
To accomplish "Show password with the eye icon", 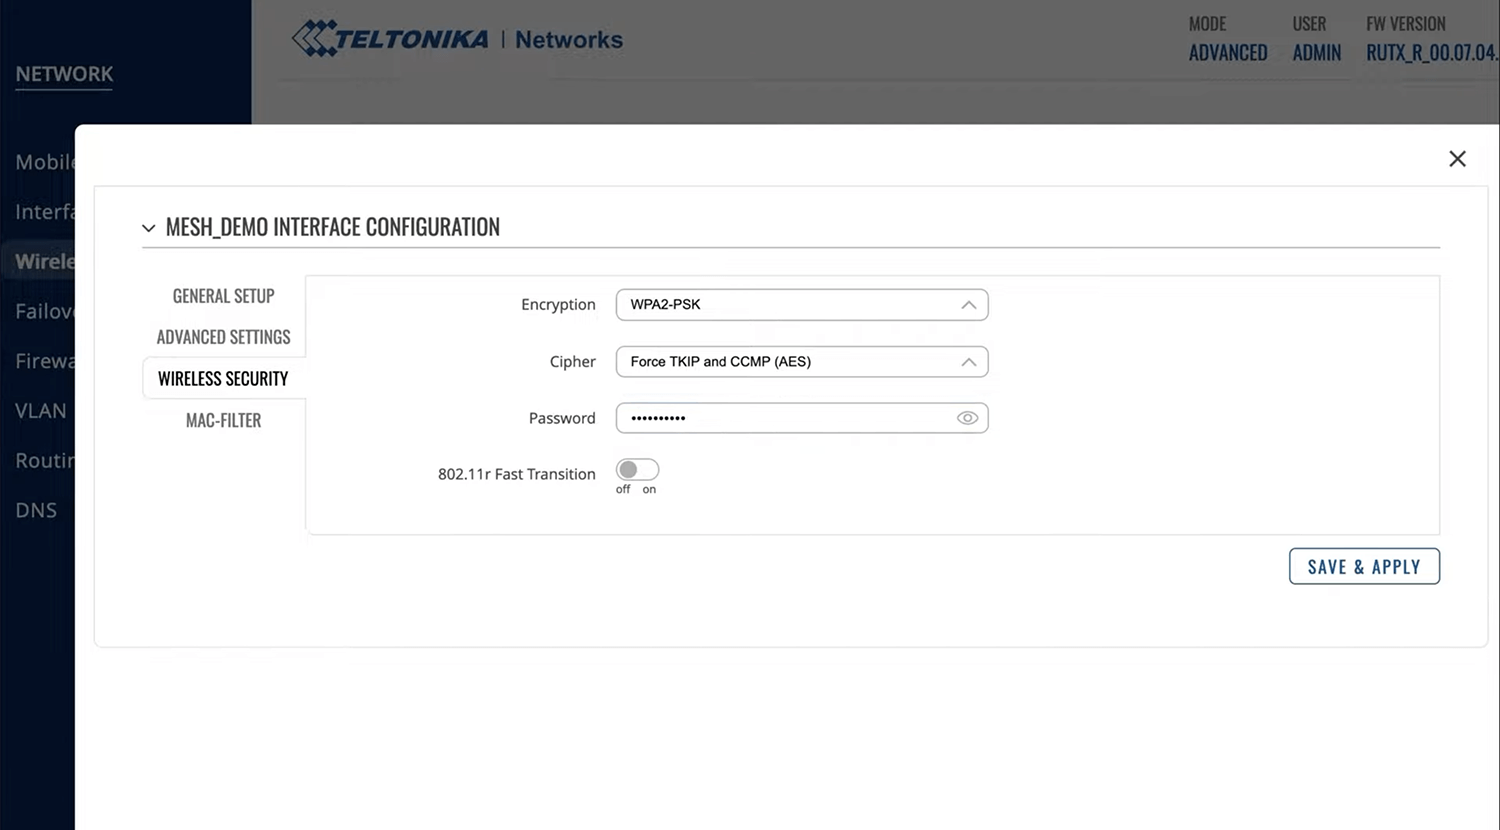I will click(x=967, y=418).
